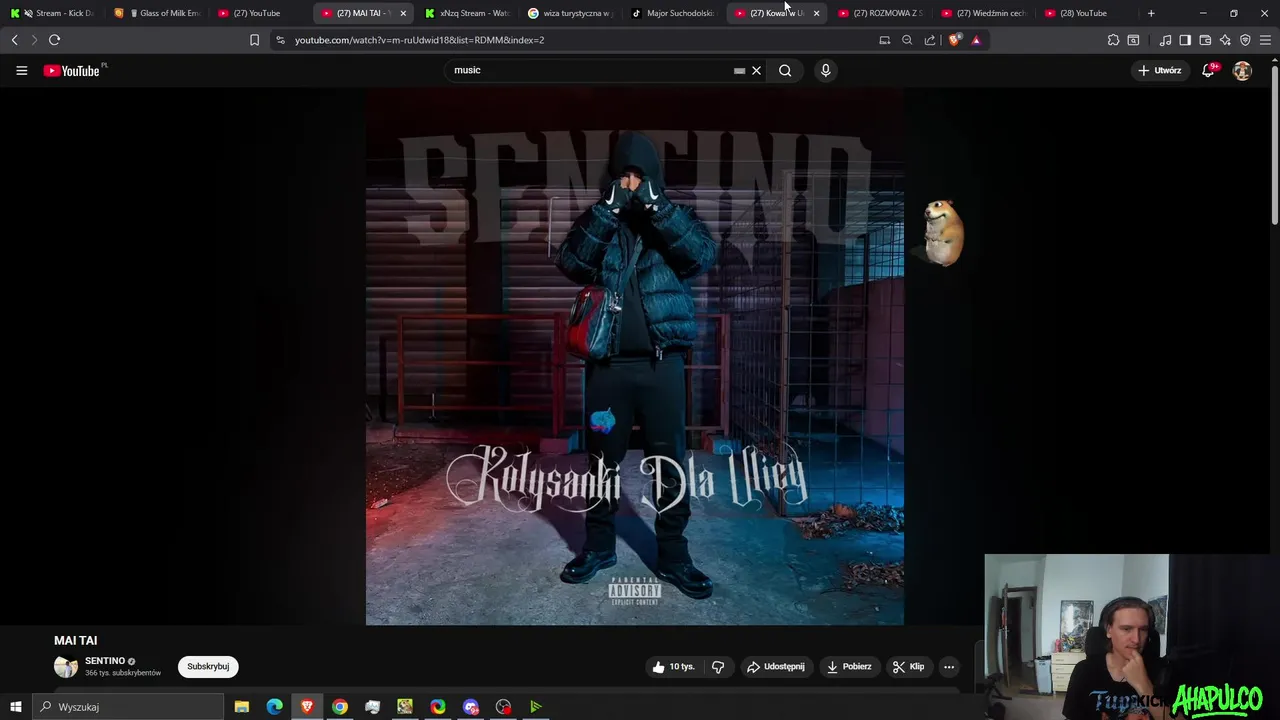The height and width of the screenshot is (720, 1280).
Task: Bookmark this page with the bookmark icon
Action: tap(254, 40)
